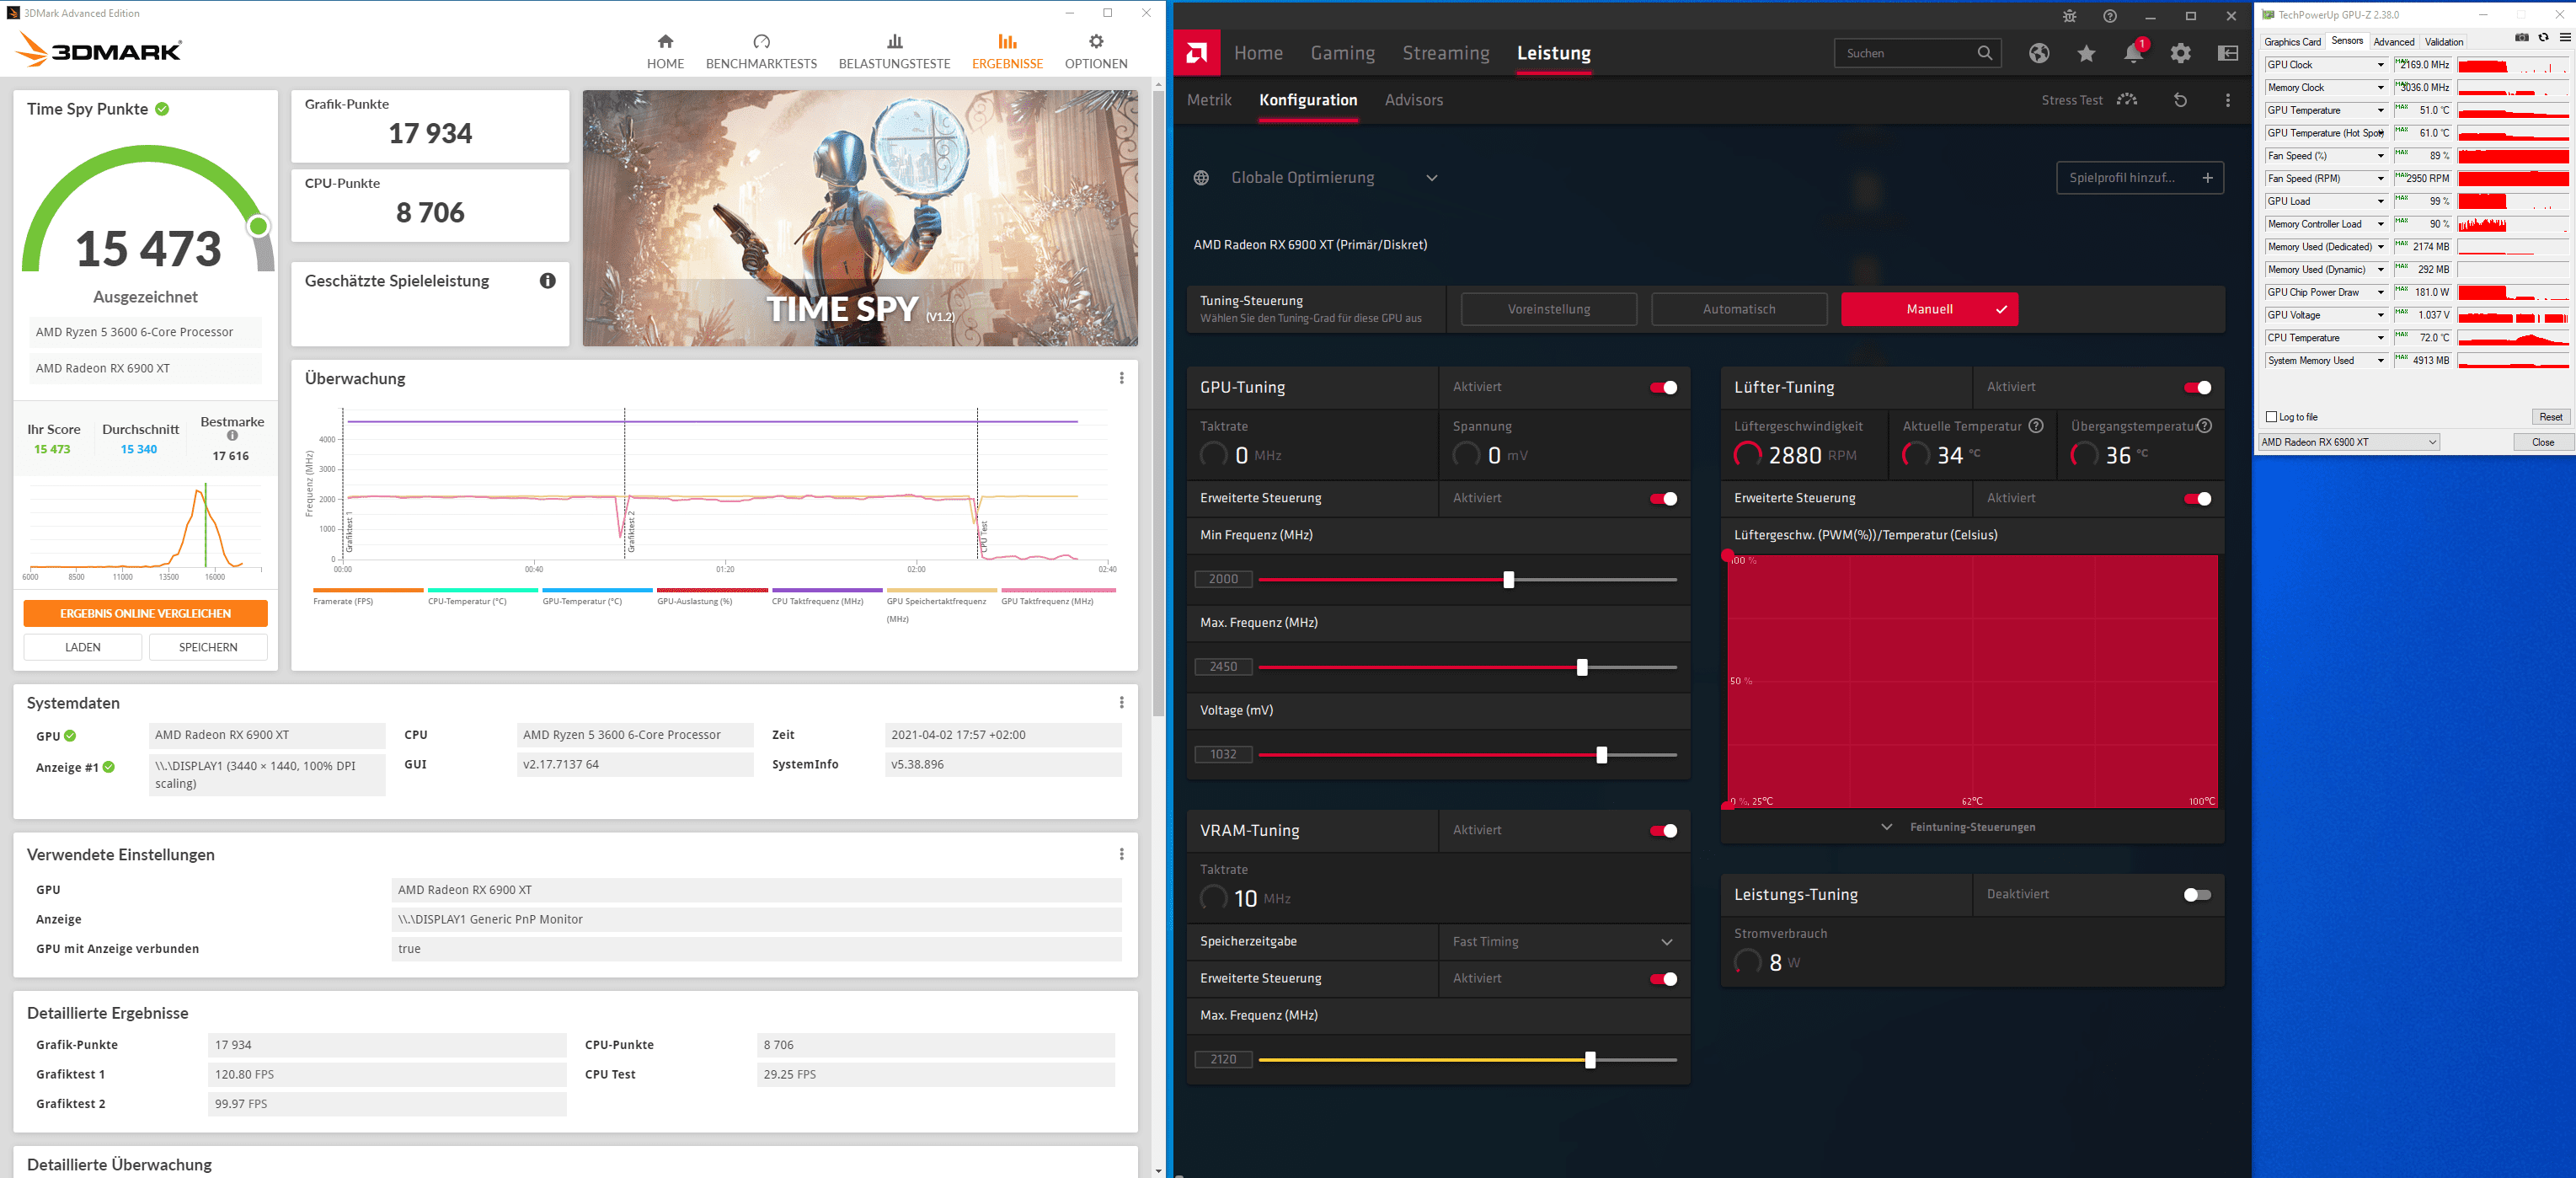
Task: Open three-dot menu in Radeon Leistung tab
Action: tap(2227, 100)
